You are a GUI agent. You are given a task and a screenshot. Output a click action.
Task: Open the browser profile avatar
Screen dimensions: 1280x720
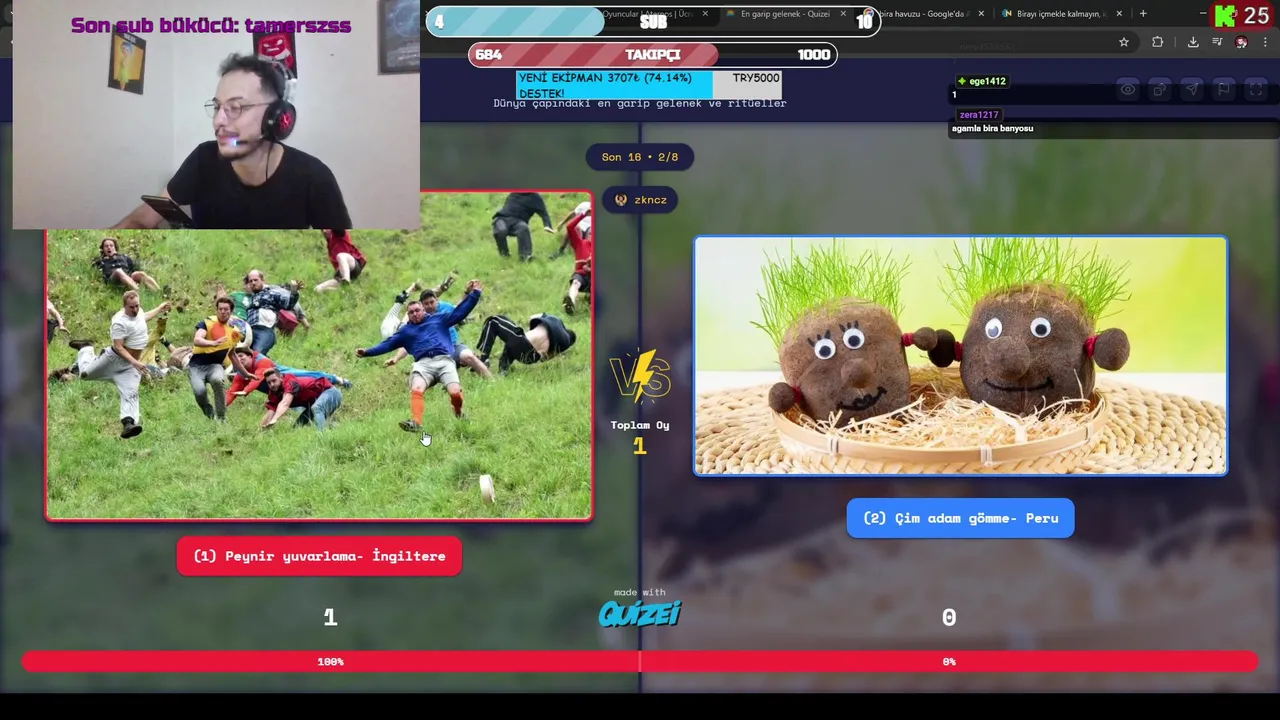click(1241, 42)
